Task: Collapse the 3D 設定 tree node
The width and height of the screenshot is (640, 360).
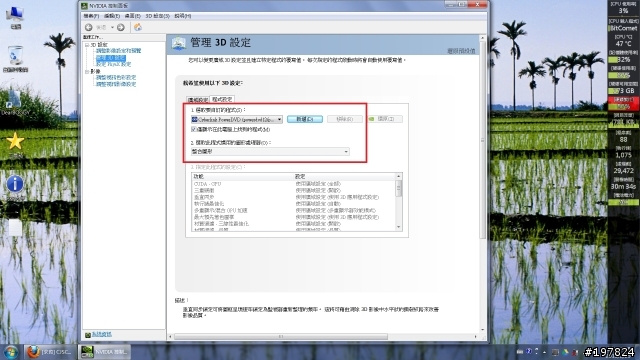Action: coord(87,45)
